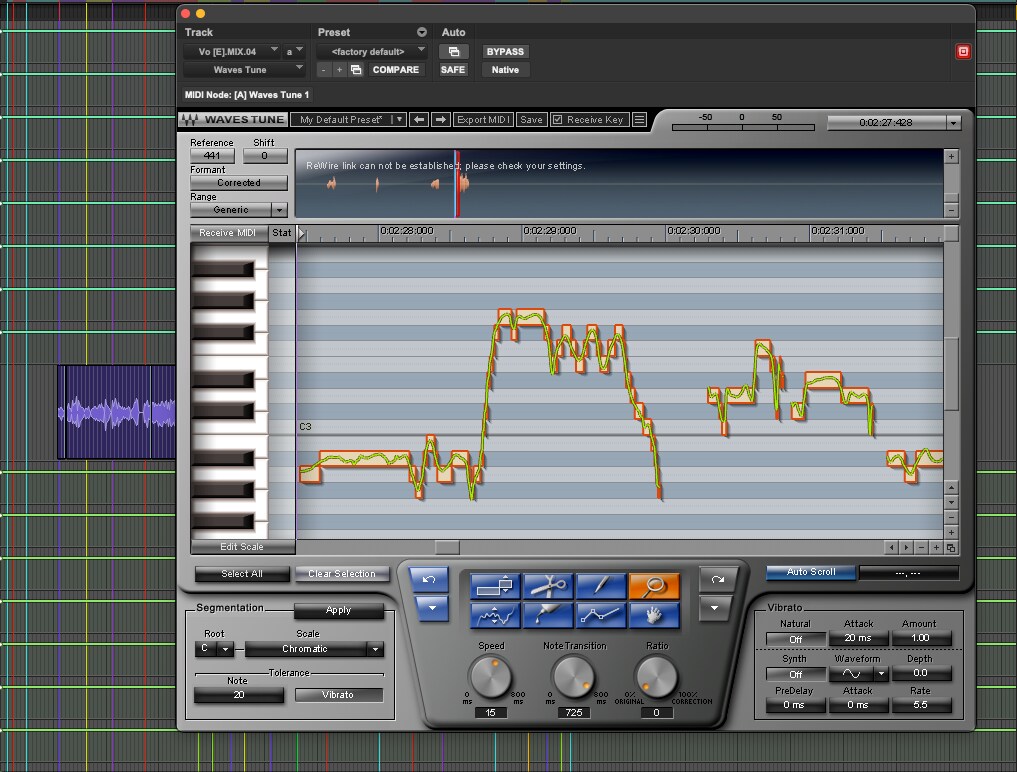Toggle plugin BYPASS

505,51
